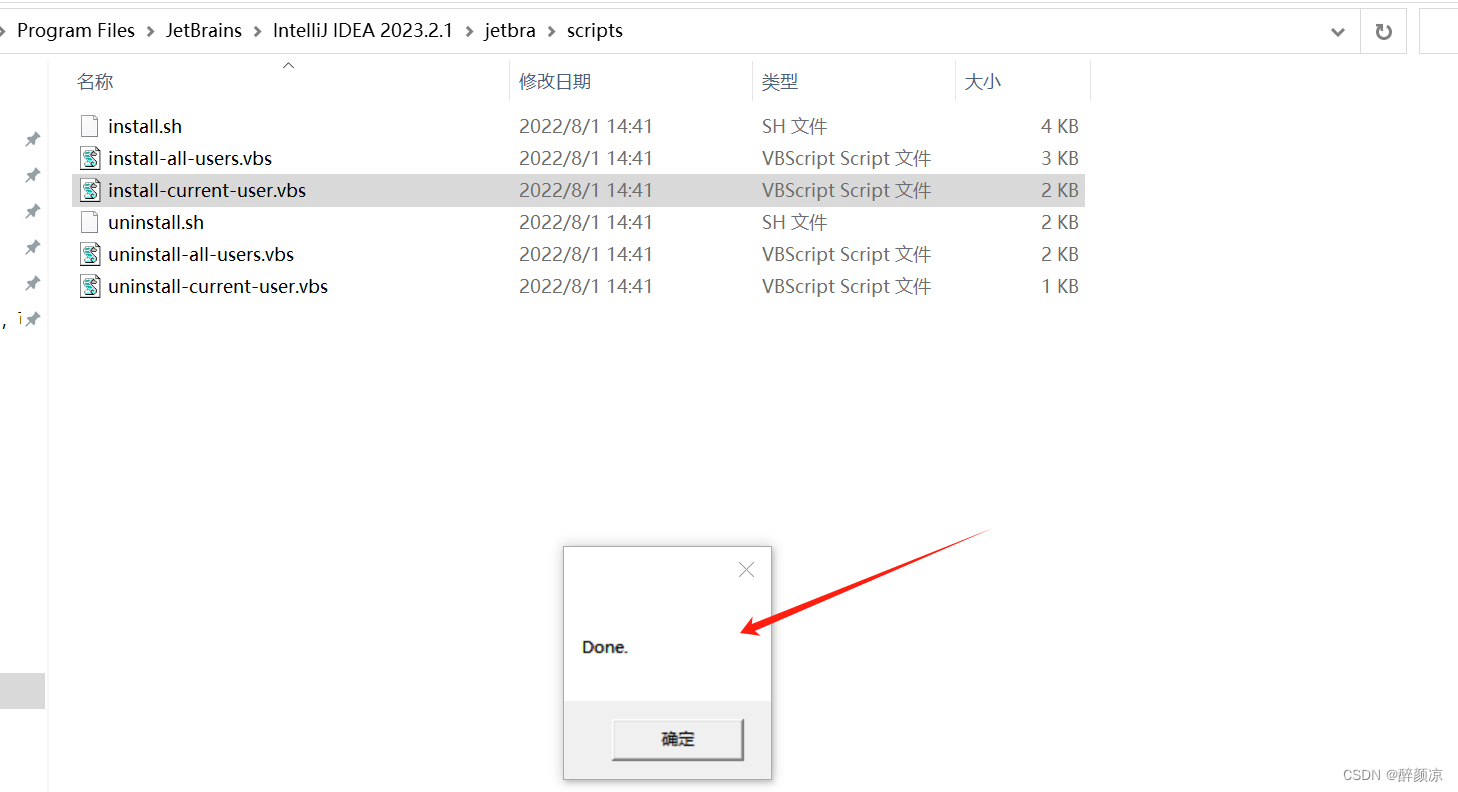Click the 4 KB size of install.sh
1458x792 pixels.
[x=1059, y=126]
